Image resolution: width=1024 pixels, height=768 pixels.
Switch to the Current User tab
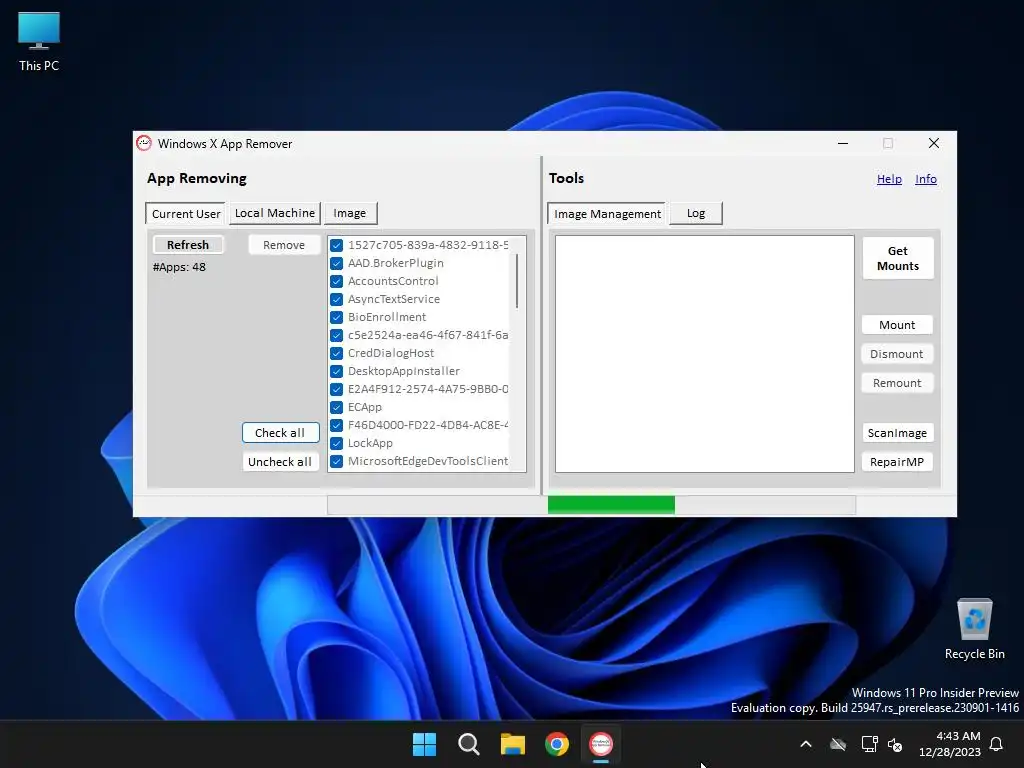[x=185, y=214]
